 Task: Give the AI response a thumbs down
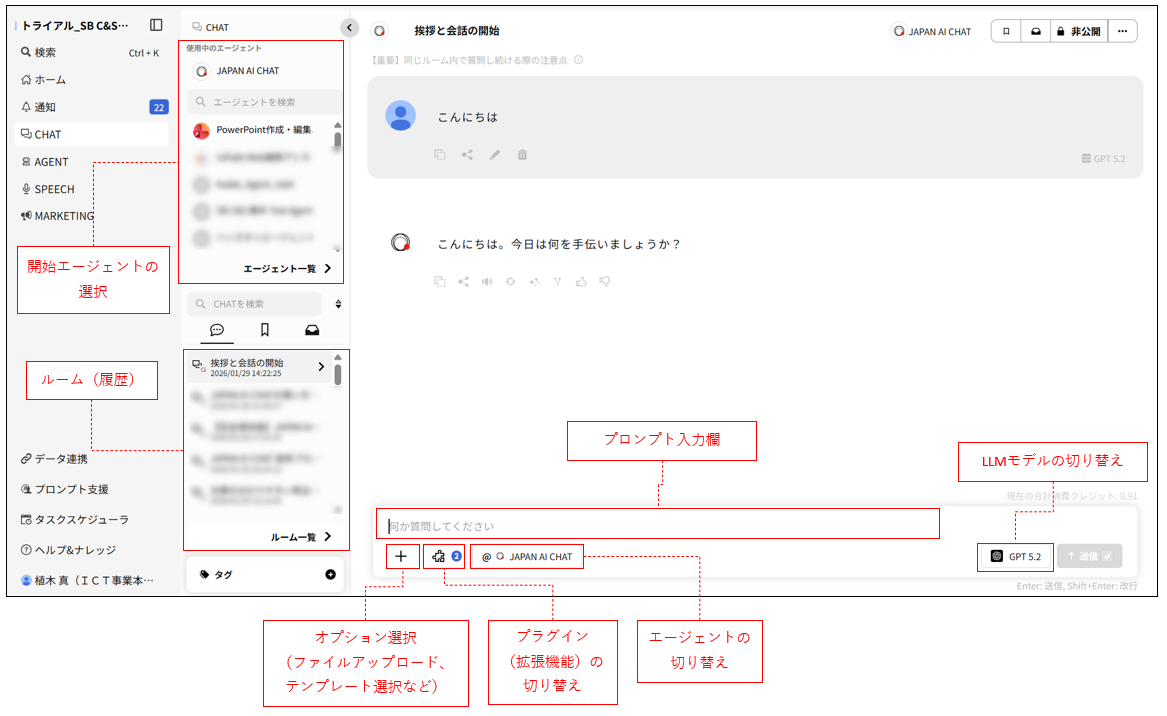[604, 282]
